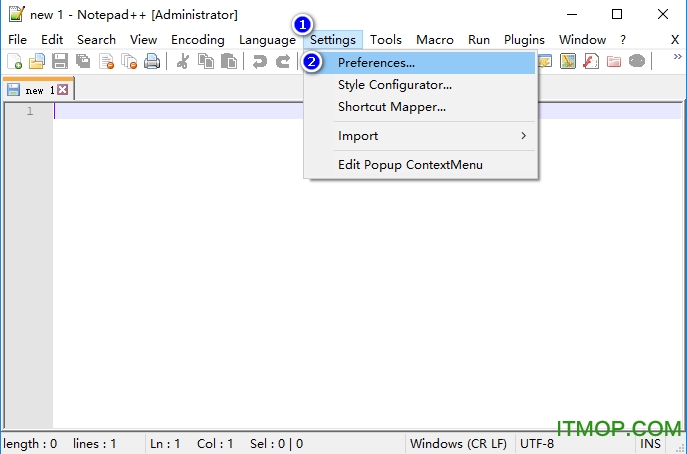The height and width of the screenshot is (454, 687).
Task: Open the Encoding menu
Action: click(198, 40)
